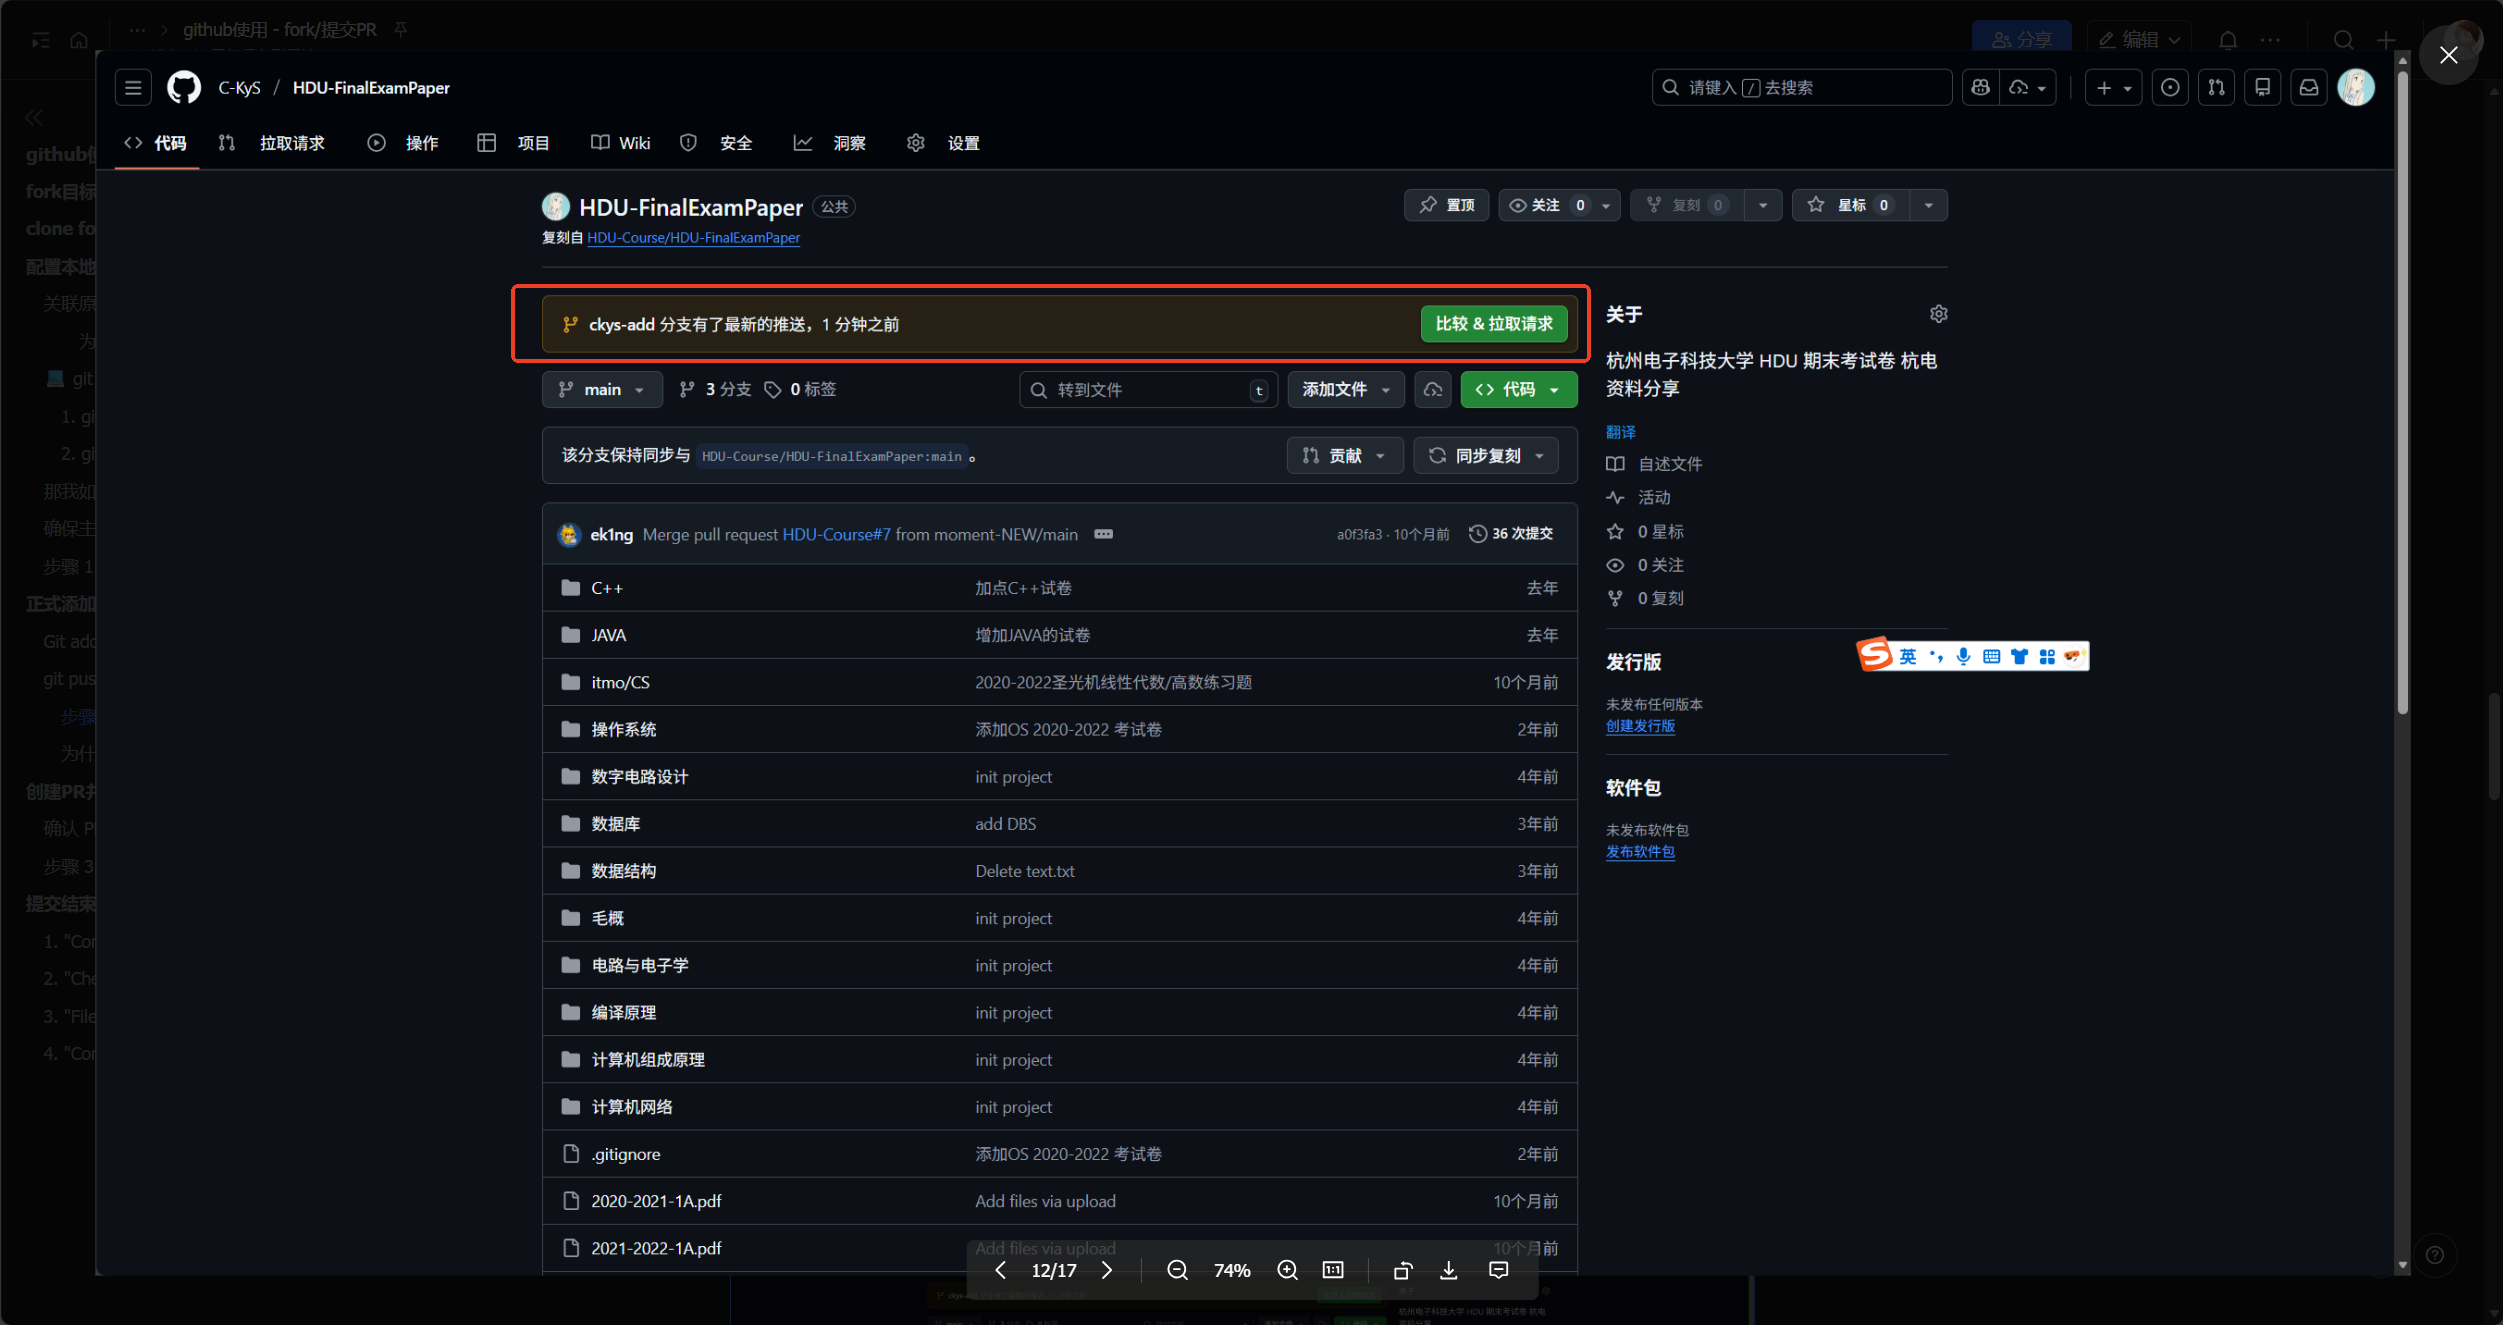2503x1325 pixels.
Task: Pin the repository with 置顶 button
Action: pyautogui.click(x=1446, y=205)
